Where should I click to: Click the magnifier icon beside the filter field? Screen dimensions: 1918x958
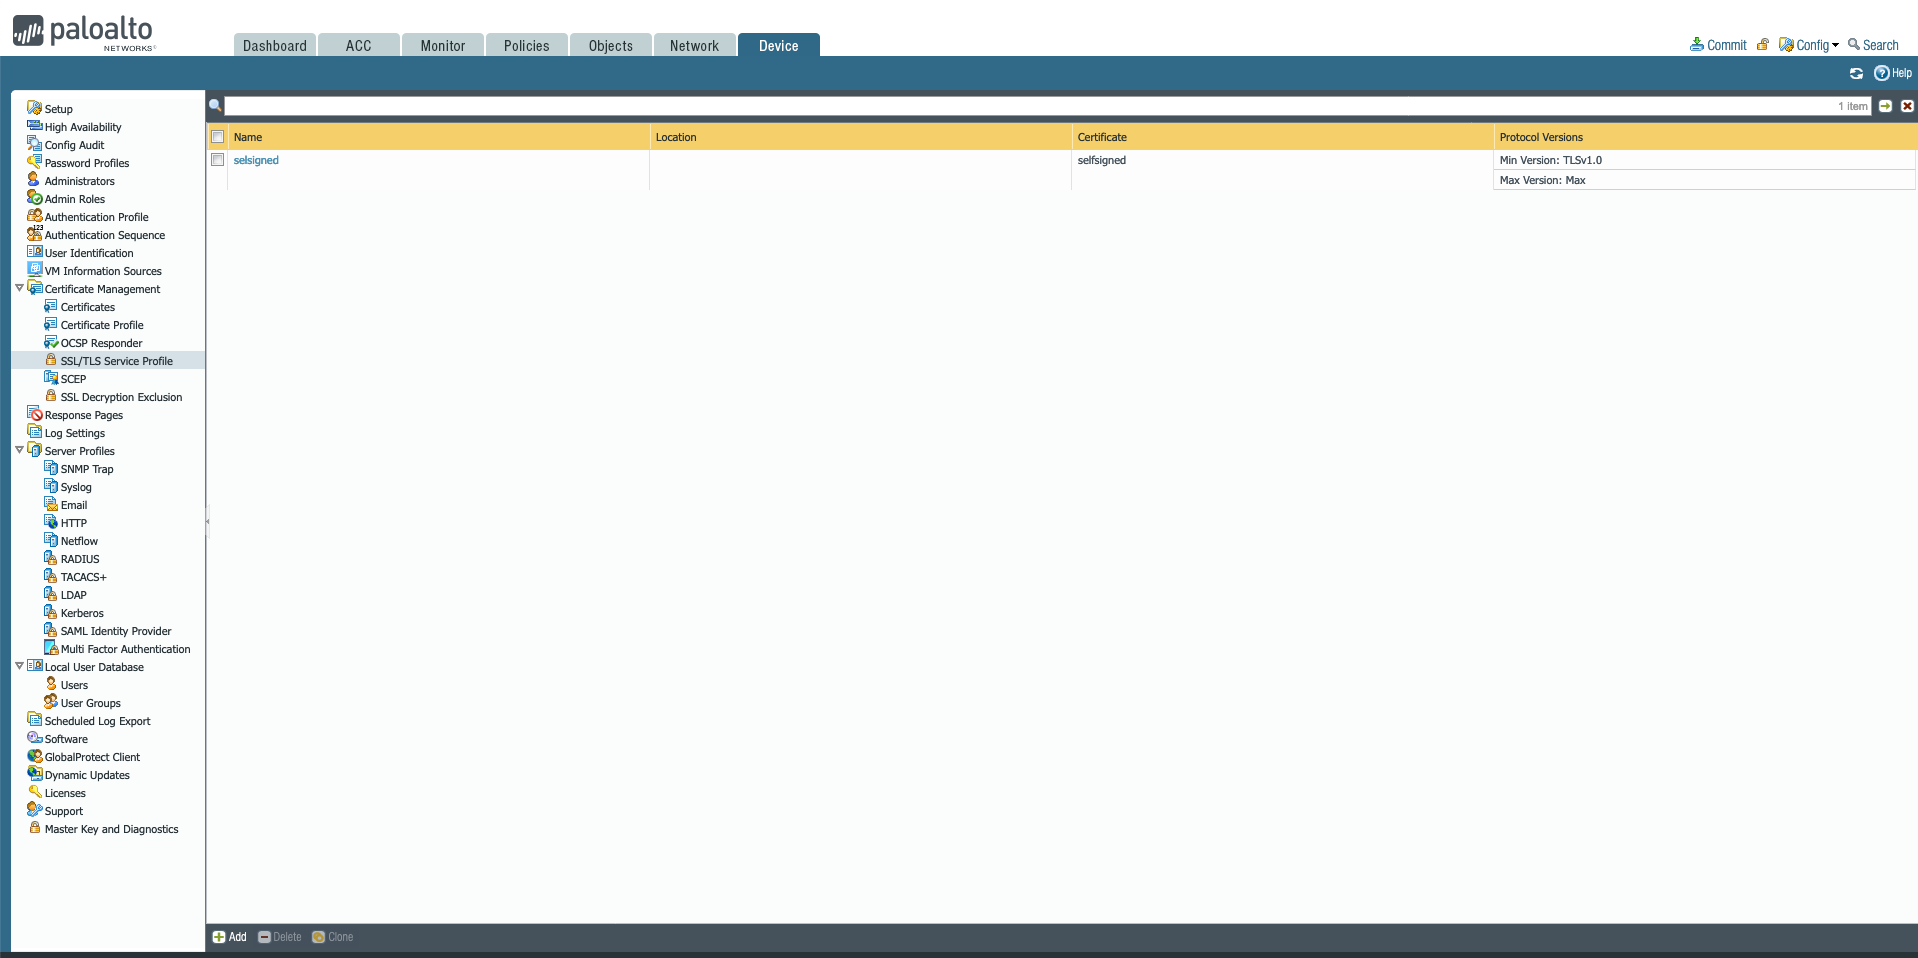click(x=215, y=105)
